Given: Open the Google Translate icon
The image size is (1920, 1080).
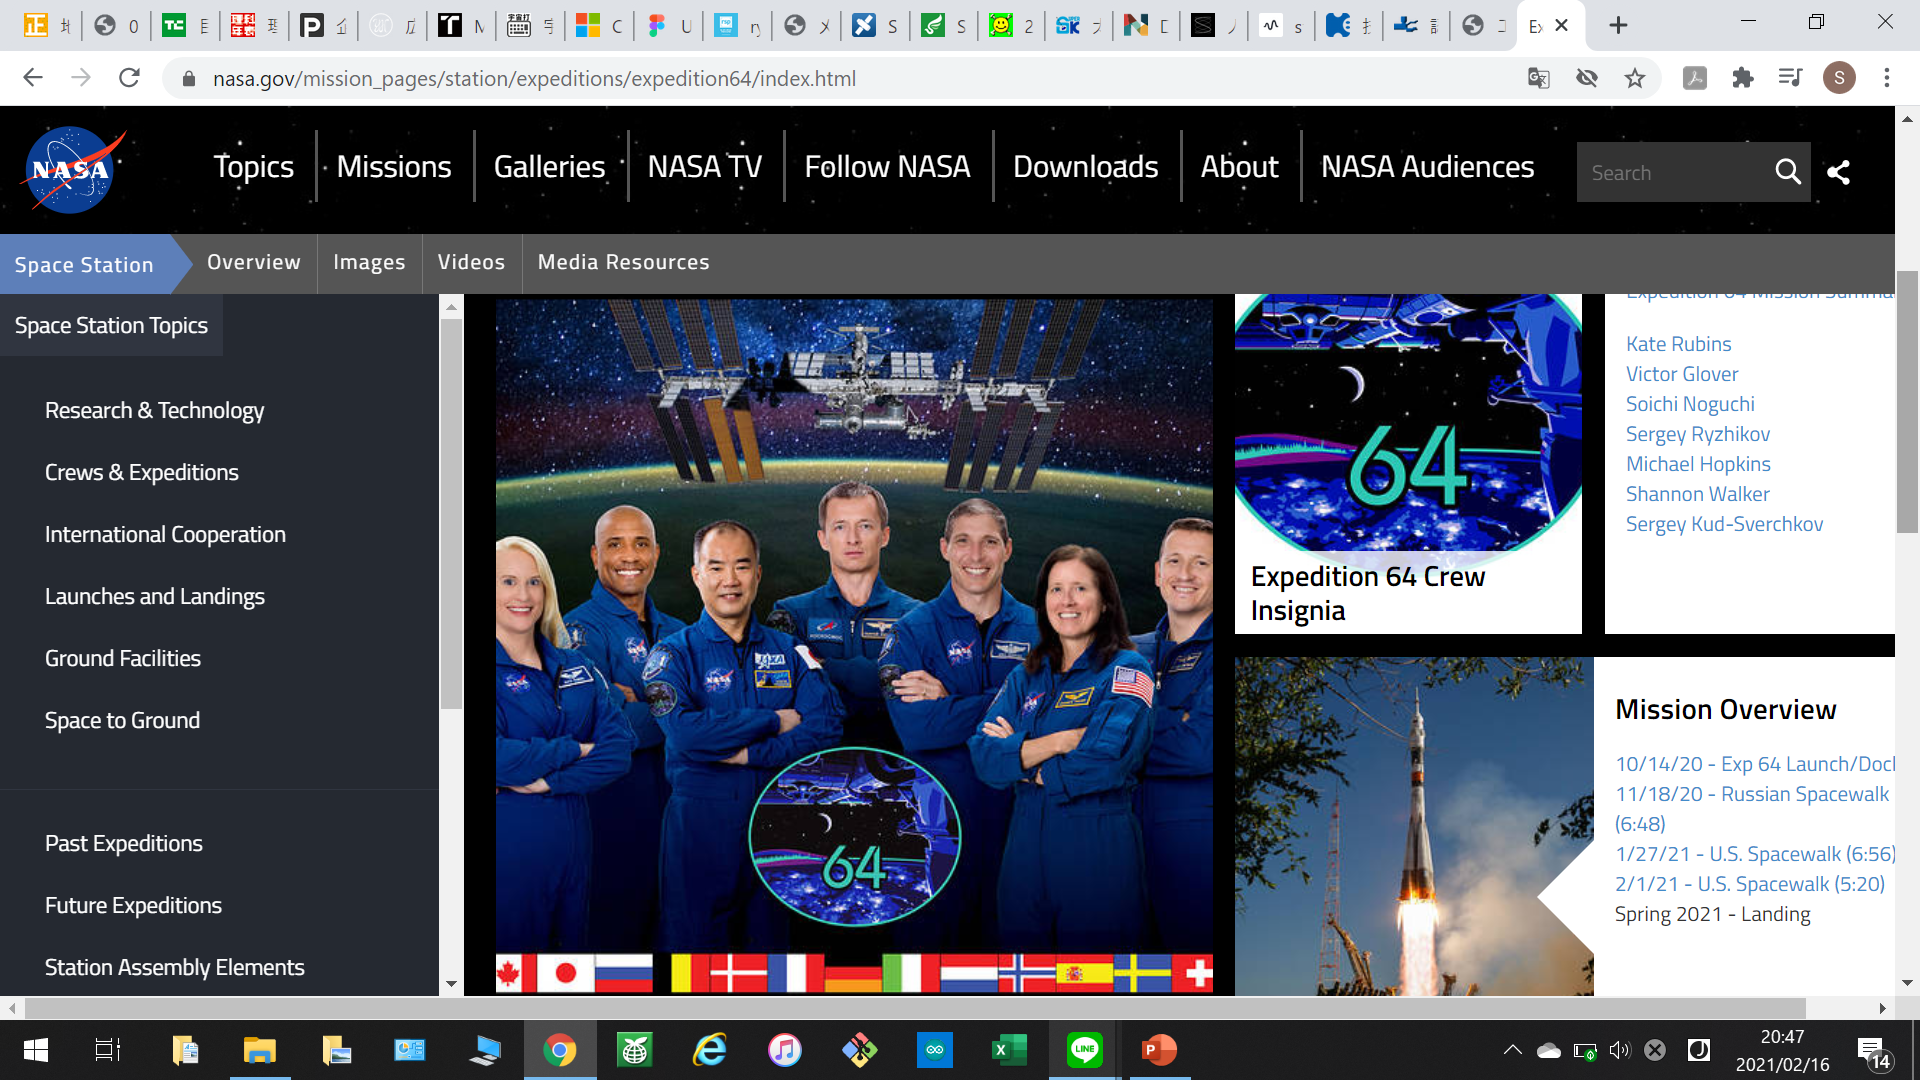Looking at the screenshot, I should 1539,78.
